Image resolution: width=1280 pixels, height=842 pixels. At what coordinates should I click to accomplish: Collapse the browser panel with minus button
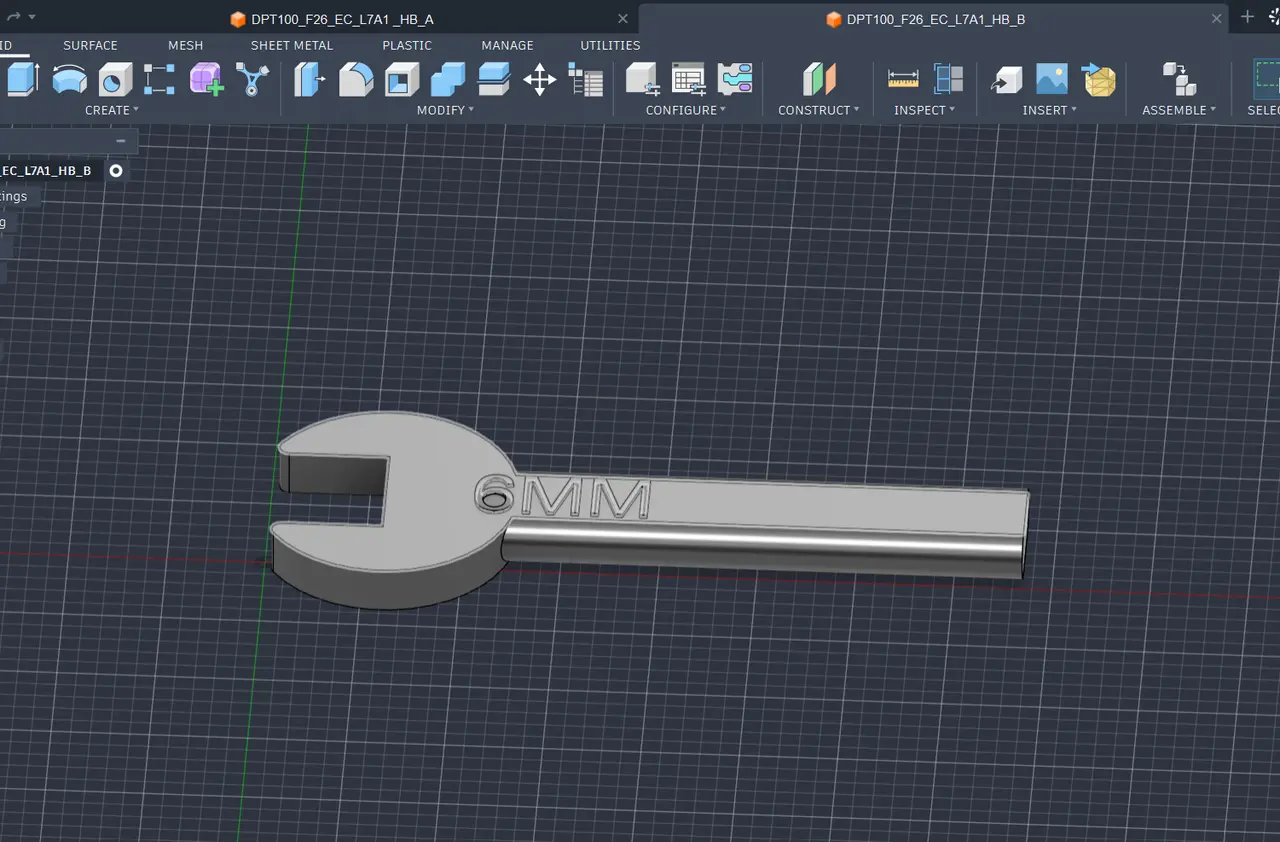[121, 141]
